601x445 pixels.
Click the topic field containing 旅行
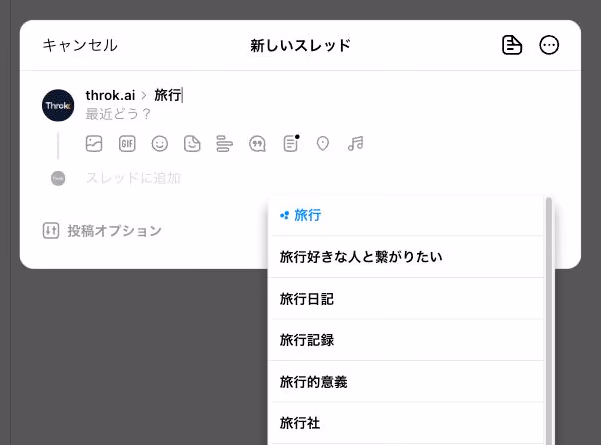pos(168,95)
